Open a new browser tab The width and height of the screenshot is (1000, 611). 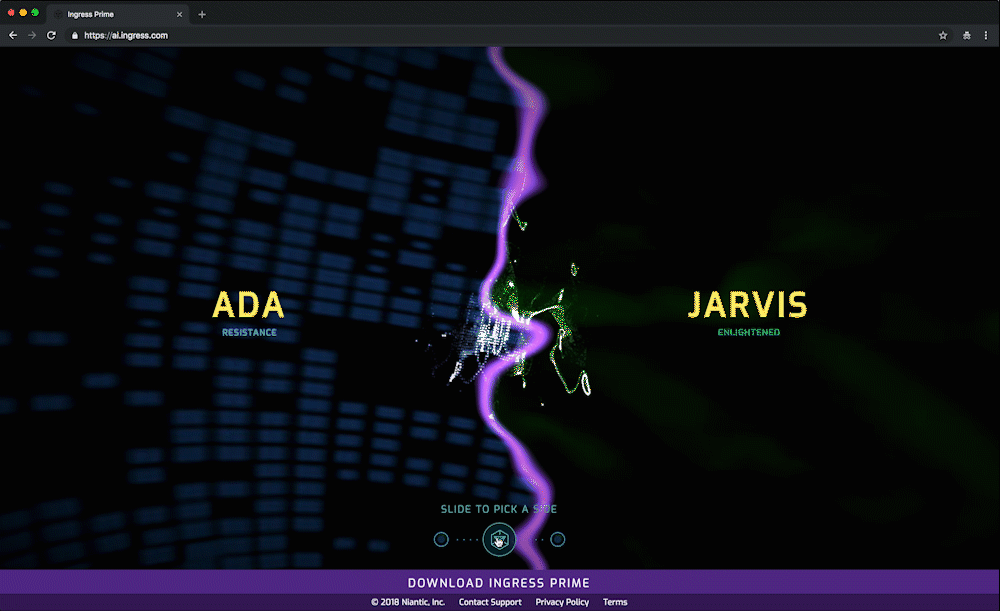[202, 14]
